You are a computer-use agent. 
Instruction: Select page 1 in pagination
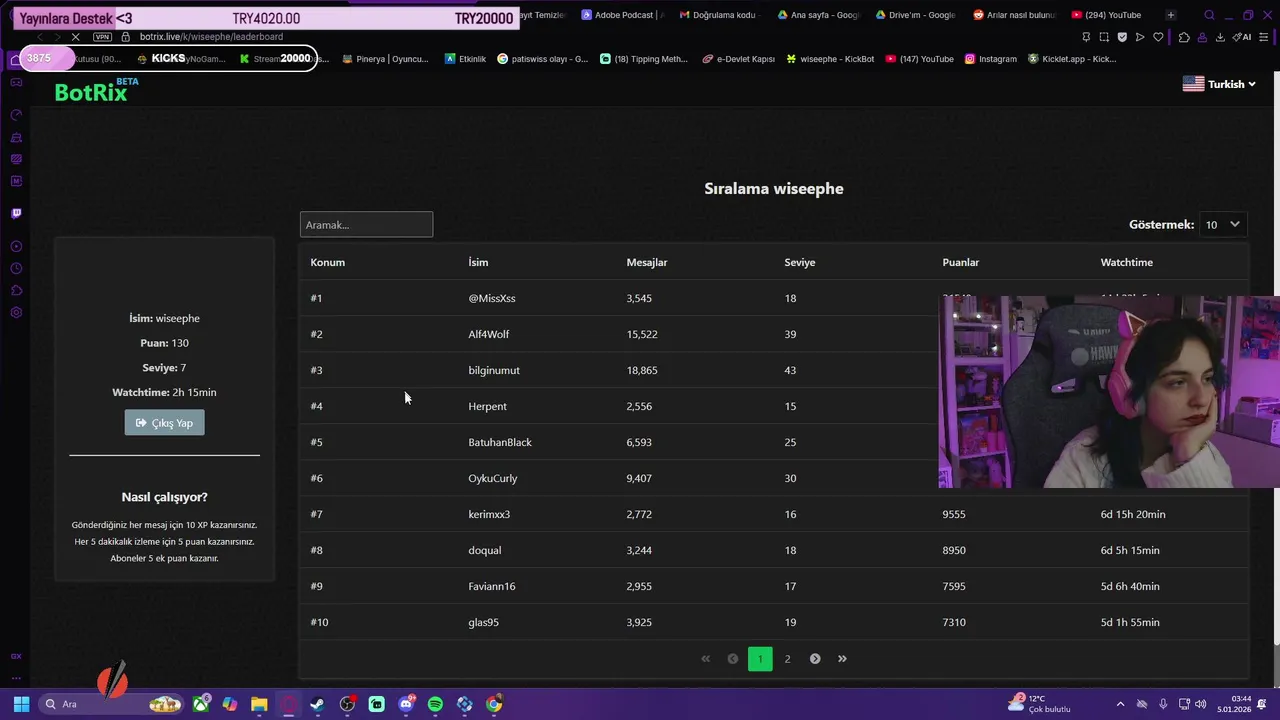click(x=760, y=658)
